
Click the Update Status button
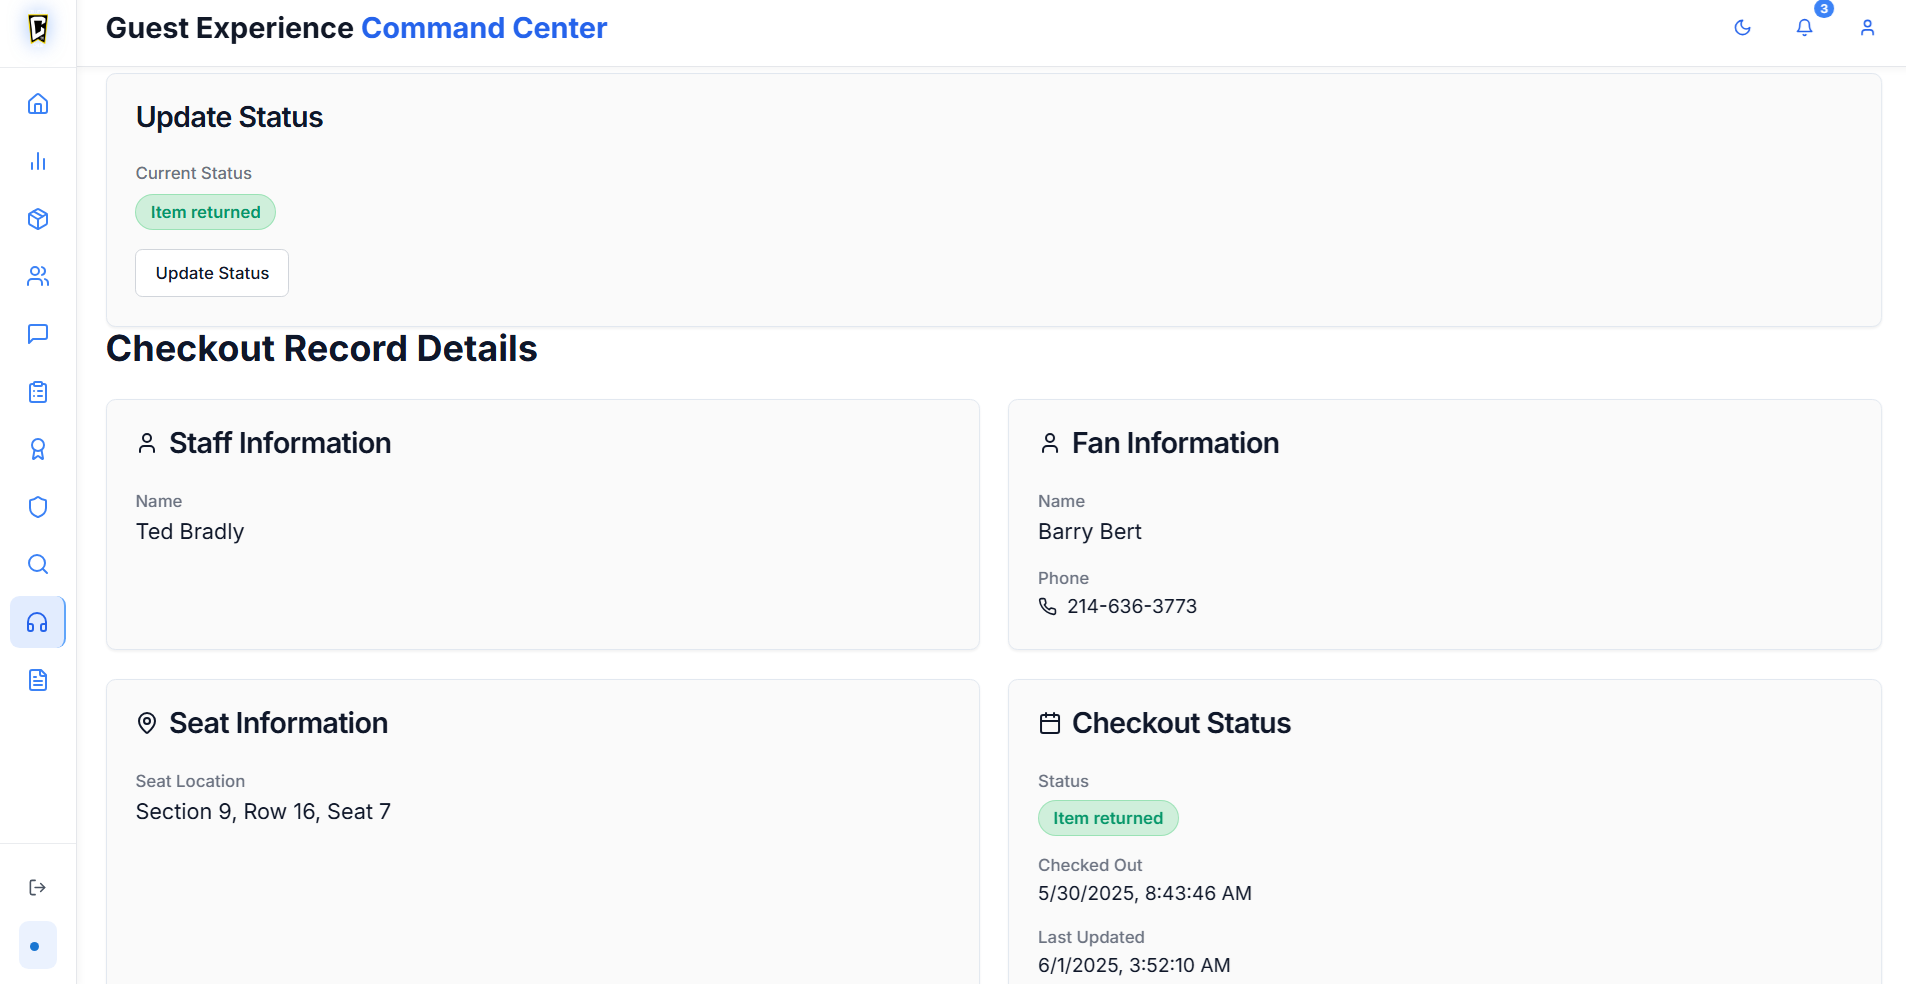[x=212, y=273]
